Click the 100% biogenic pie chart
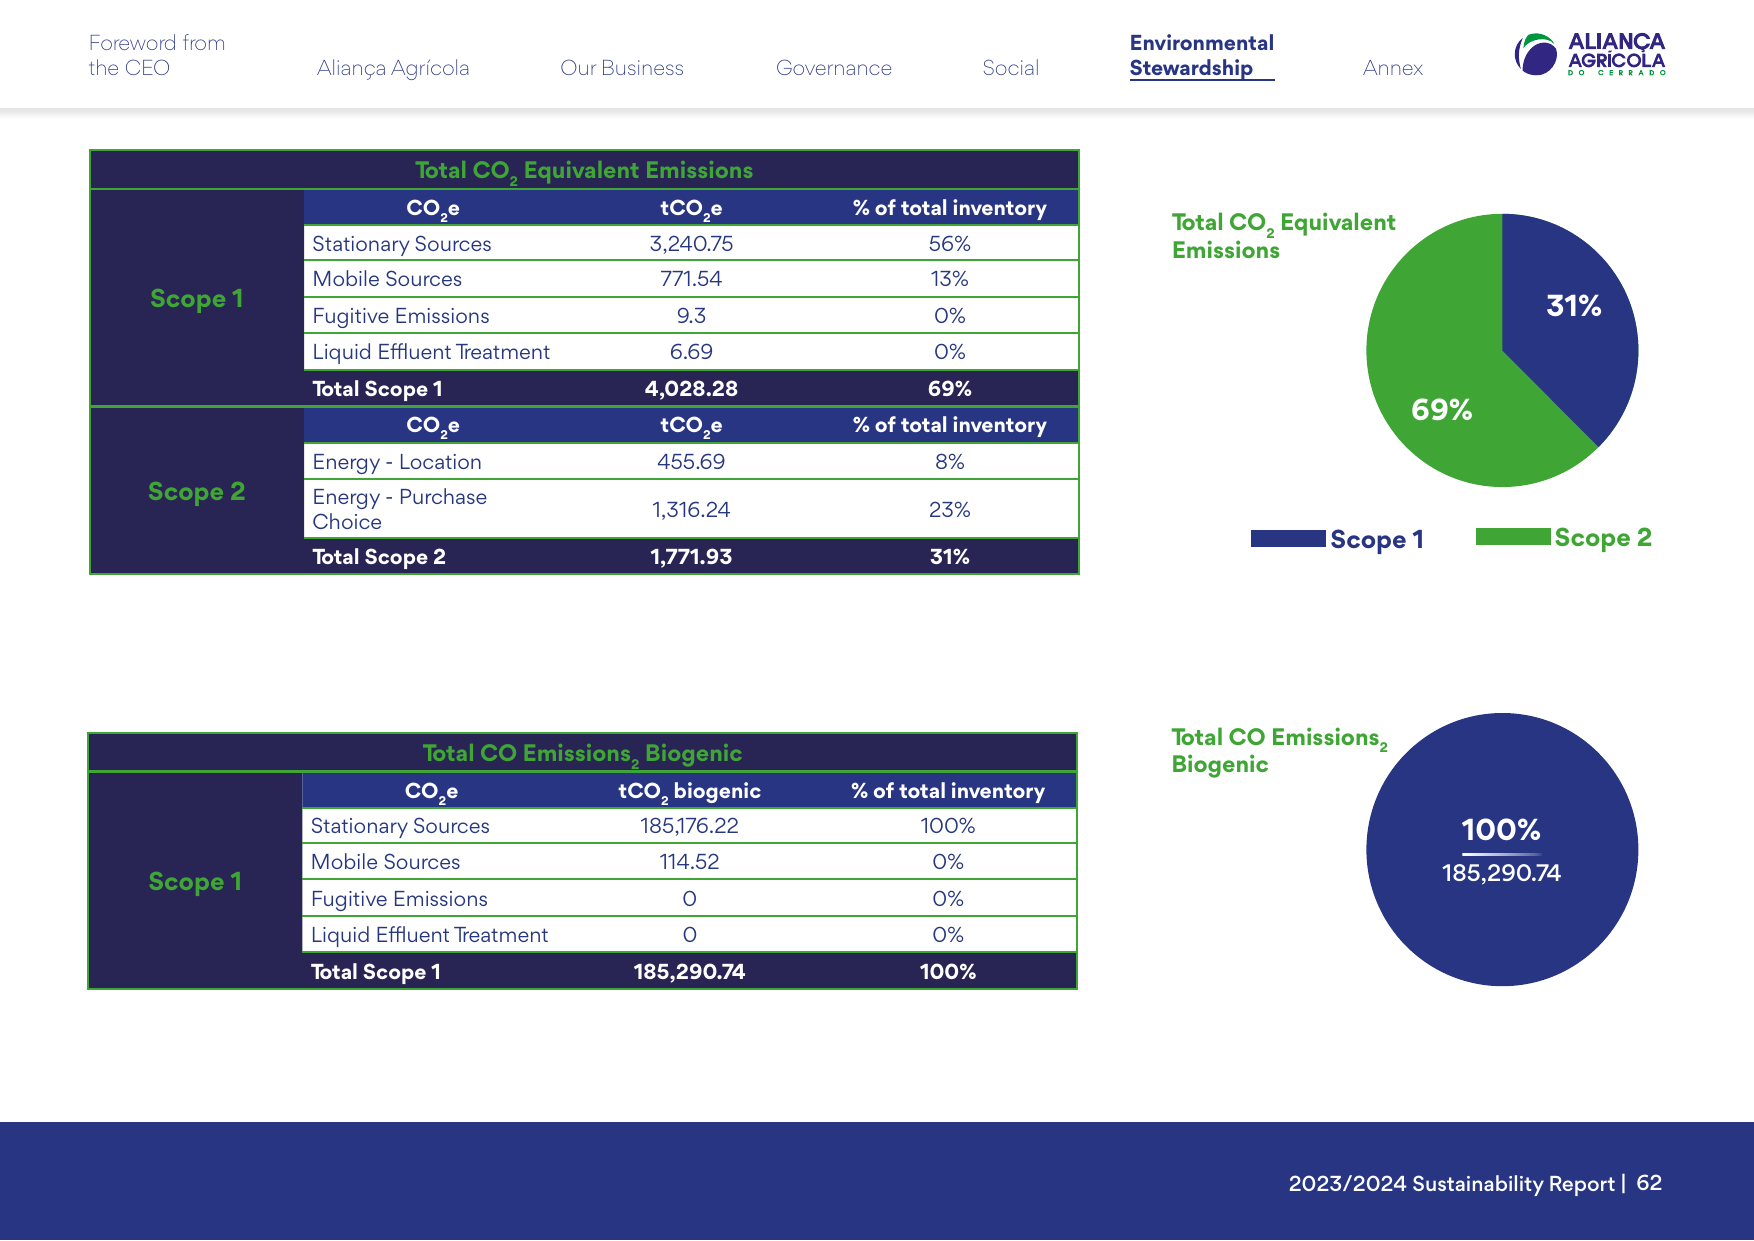The image size is (1754, 1241). tap(1502, 849)
